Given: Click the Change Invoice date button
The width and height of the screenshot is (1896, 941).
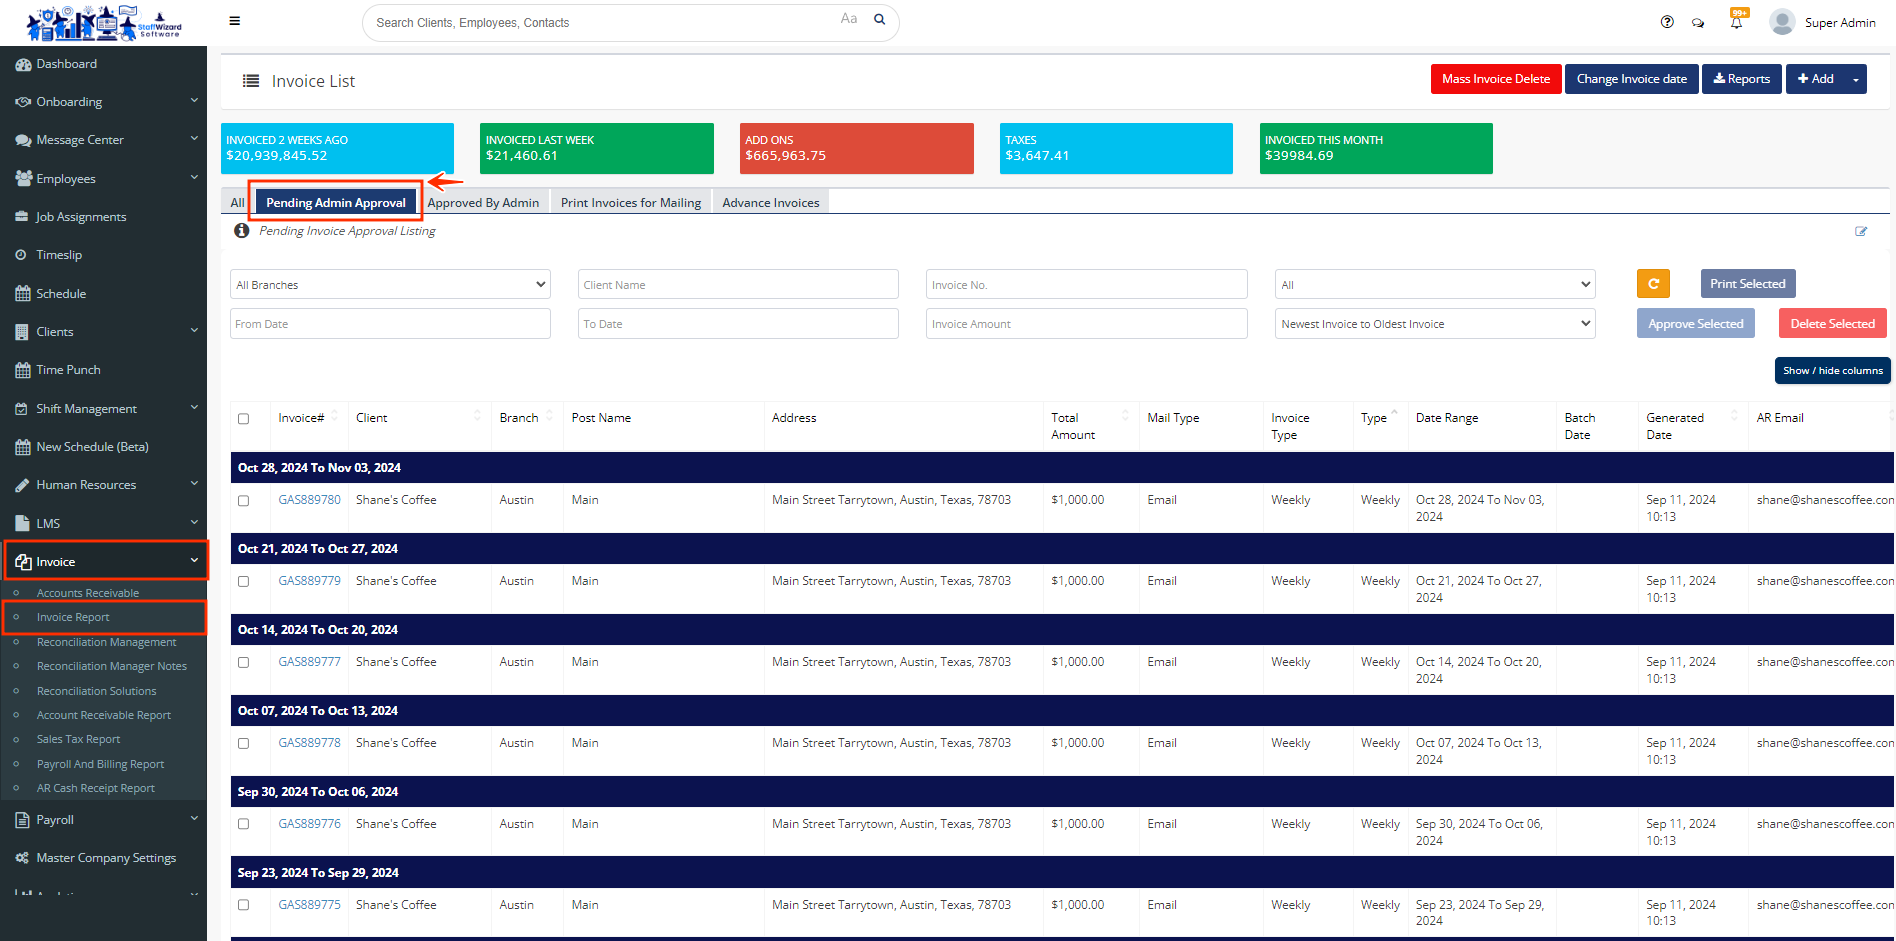Looking at the screenshot, I should tap(1632, 79).
